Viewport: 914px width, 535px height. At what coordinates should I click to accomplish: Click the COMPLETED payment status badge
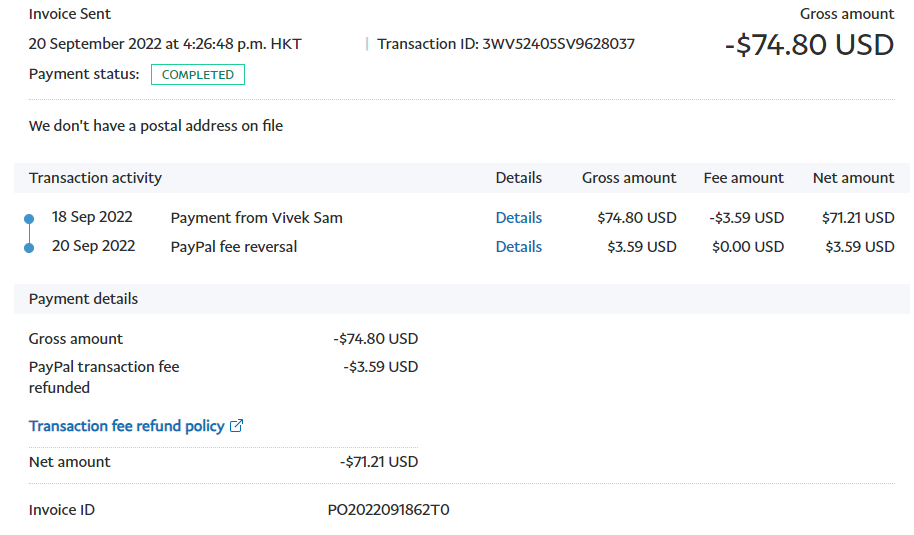click(x=198, y=75)
